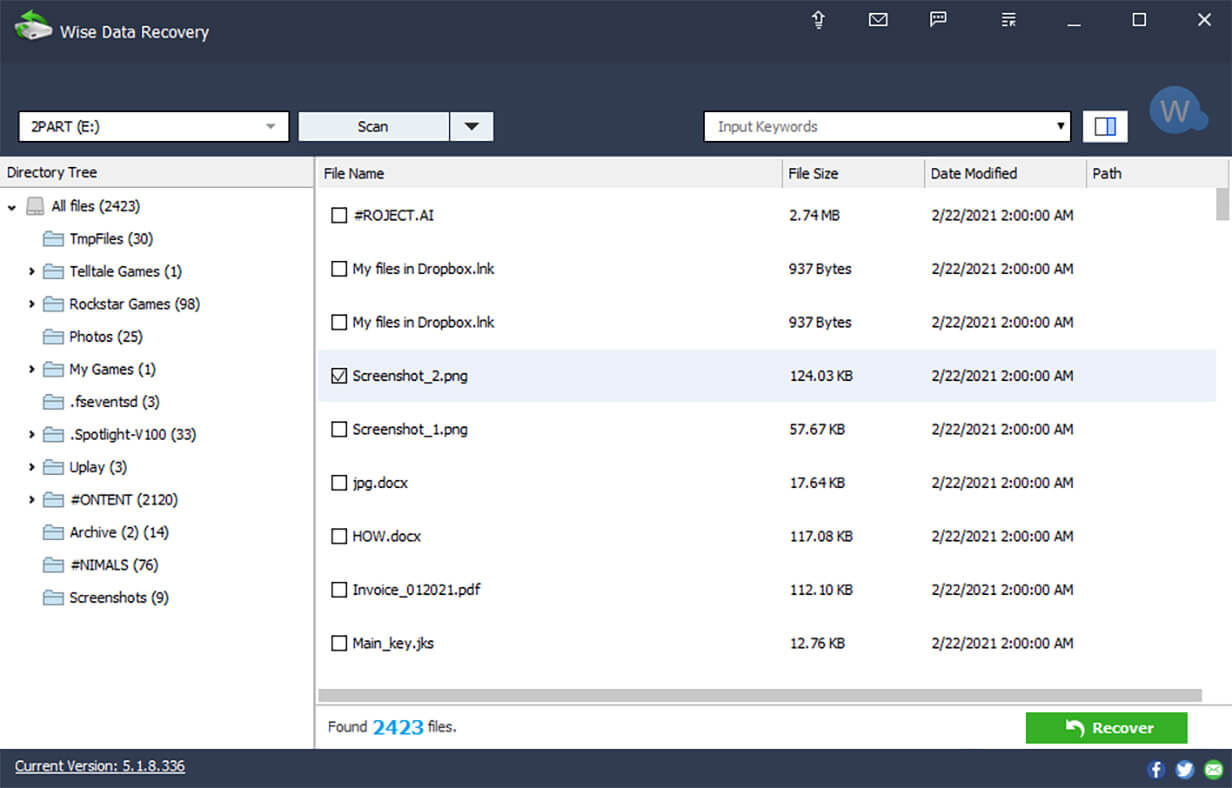Screen dimensions: 1232x788
Task: Click the file size "57.67 KB"
Action: point(817,429)
